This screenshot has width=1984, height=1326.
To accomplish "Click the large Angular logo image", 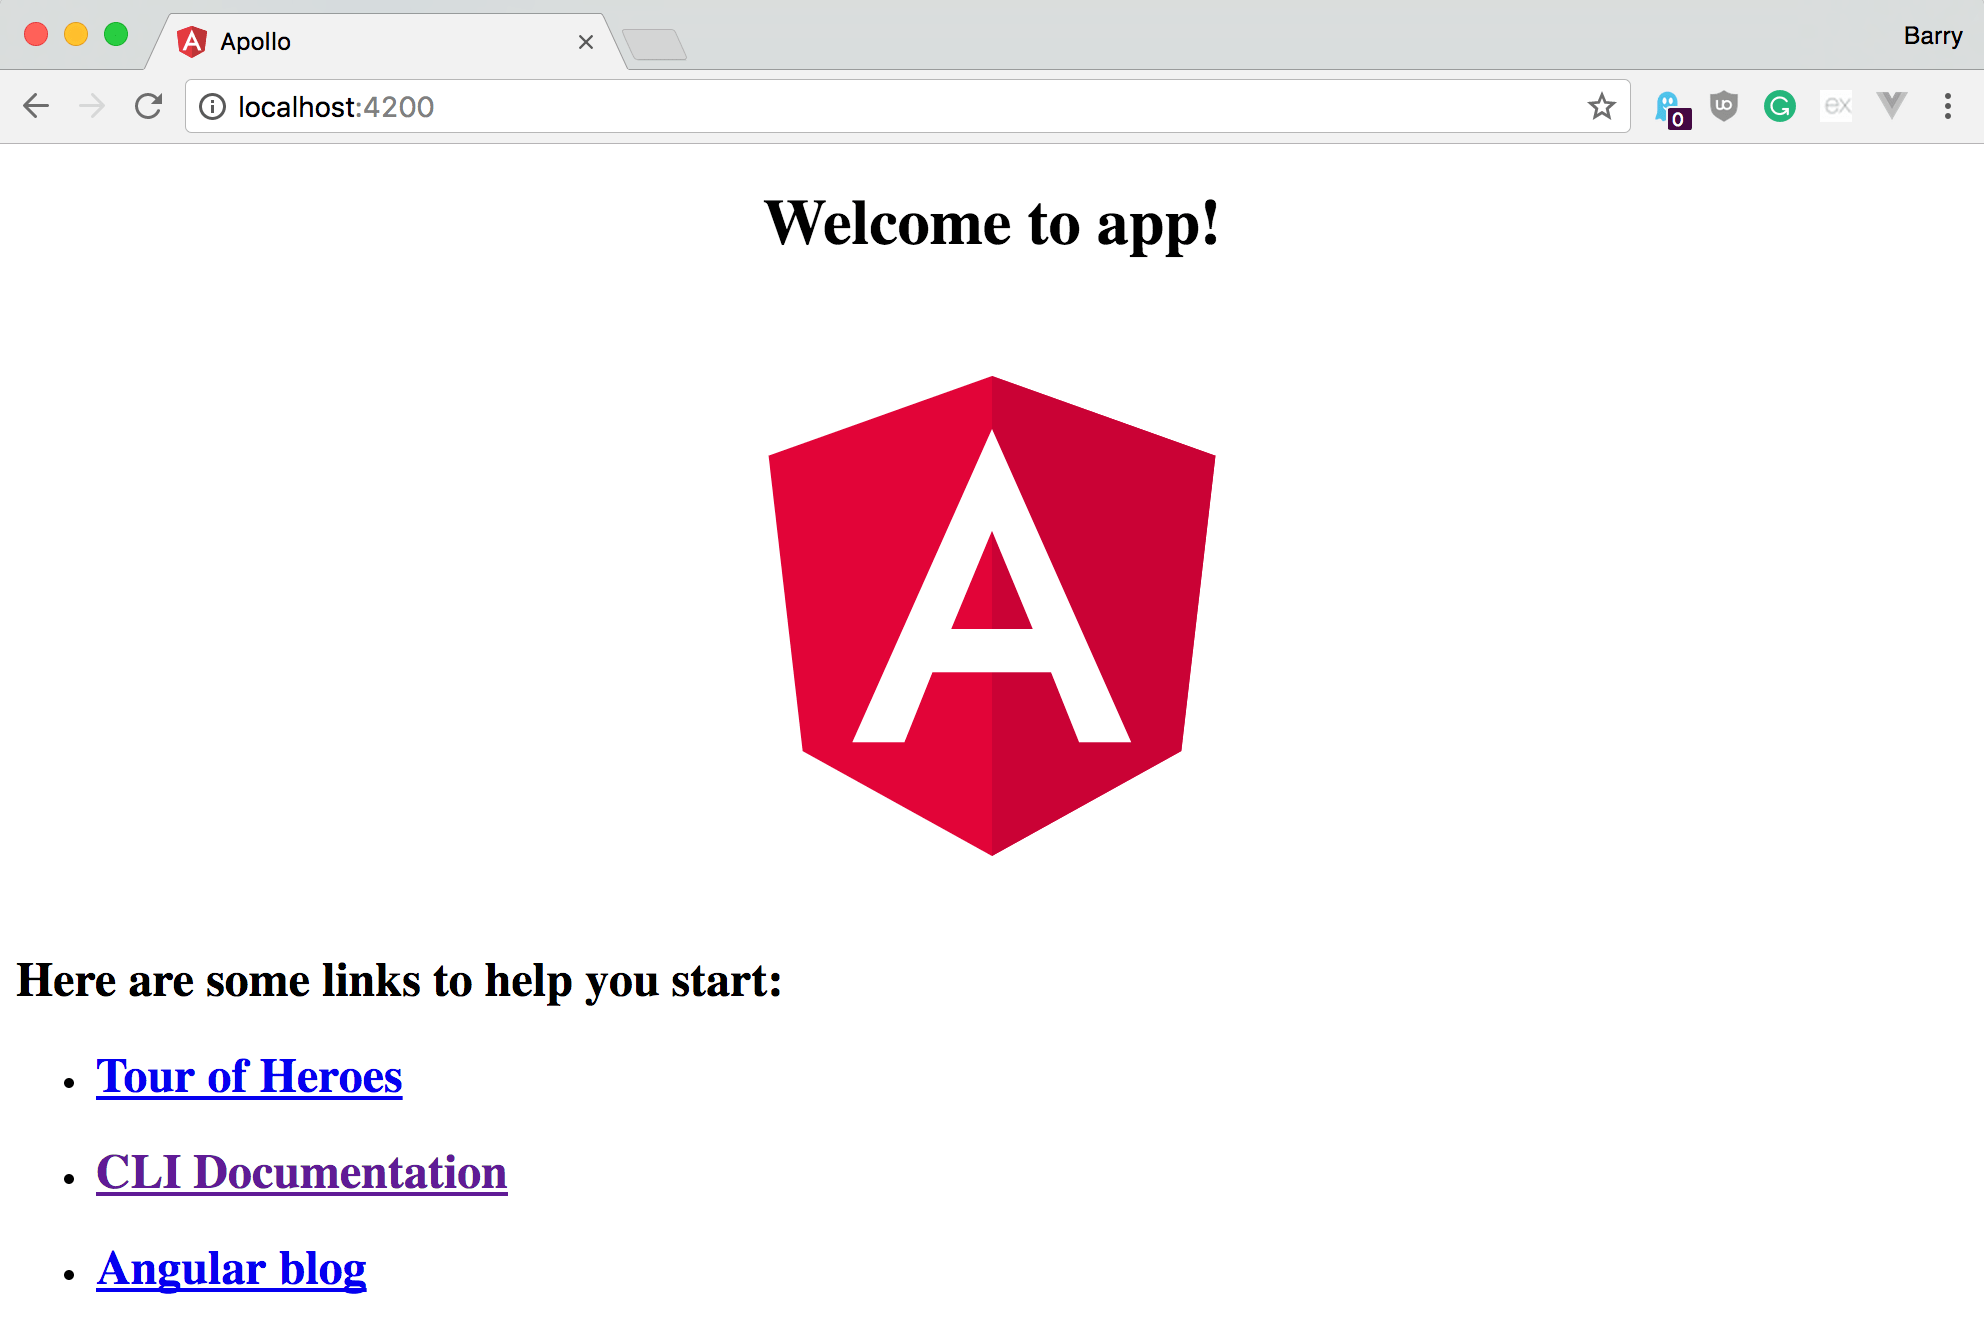I will click(991, 615).
